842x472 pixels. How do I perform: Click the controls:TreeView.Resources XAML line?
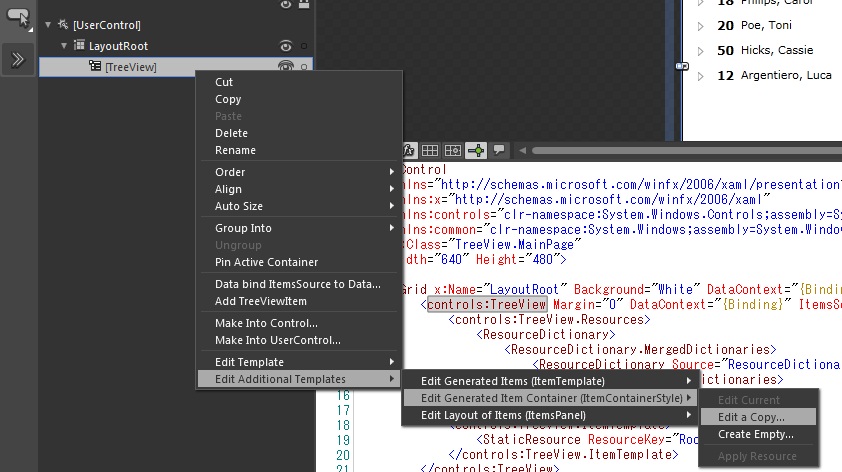coord(549,319)
